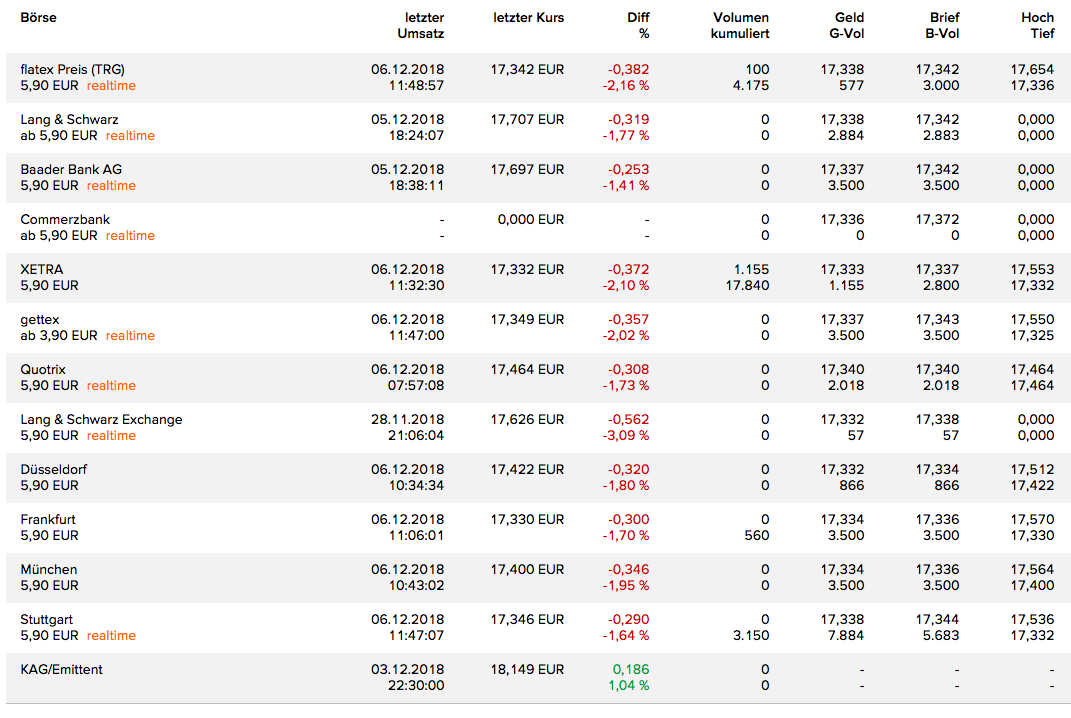Click the Commerzbank exchange name
The height and width of the screenshot is (718, 1071).
[x=65, y=220]
